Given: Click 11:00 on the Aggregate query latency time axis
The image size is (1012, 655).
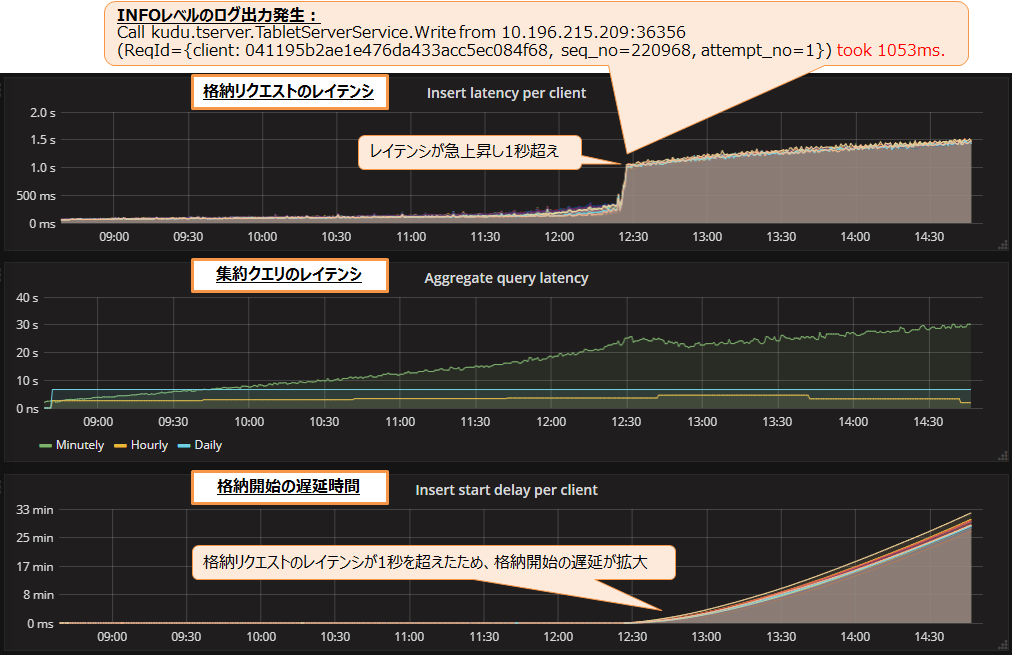Looking at the screenshot, I should click(x=400, y=422).
